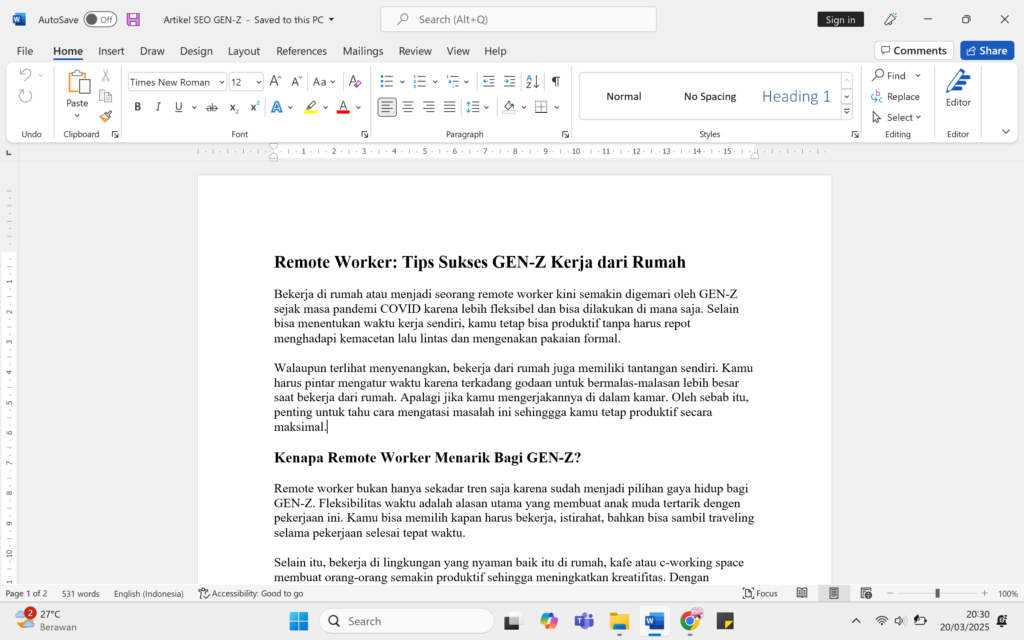The image size is (1024, 640).
Task: Click Increase Font Size icon
Action: (x=276, y=82)
